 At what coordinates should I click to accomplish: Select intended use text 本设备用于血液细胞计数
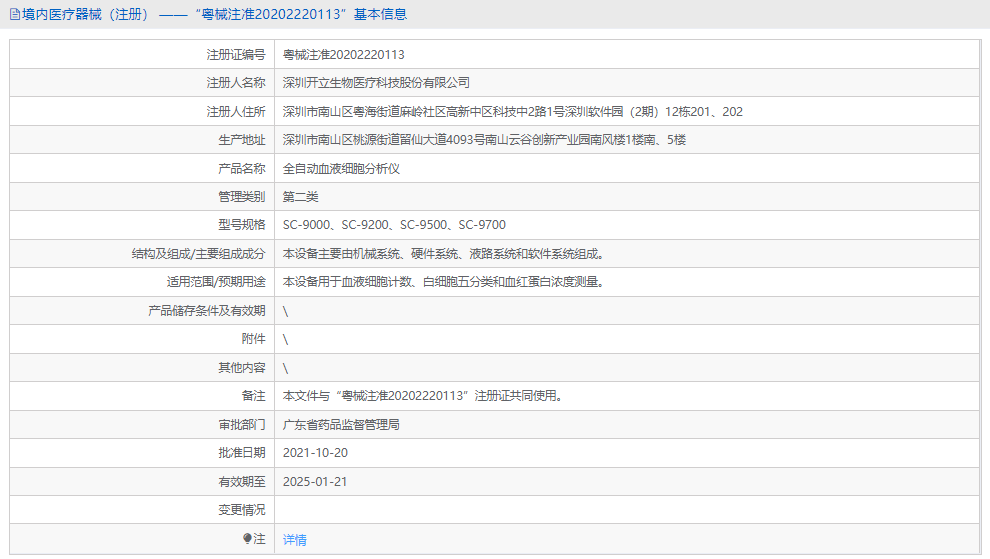coord(445,282)
